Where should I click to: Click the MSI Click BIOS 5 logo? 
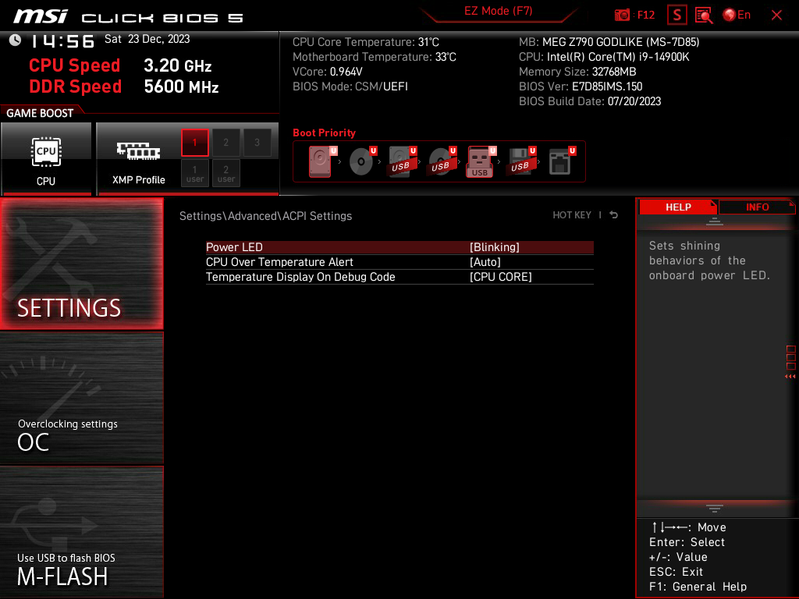(128, 17)
